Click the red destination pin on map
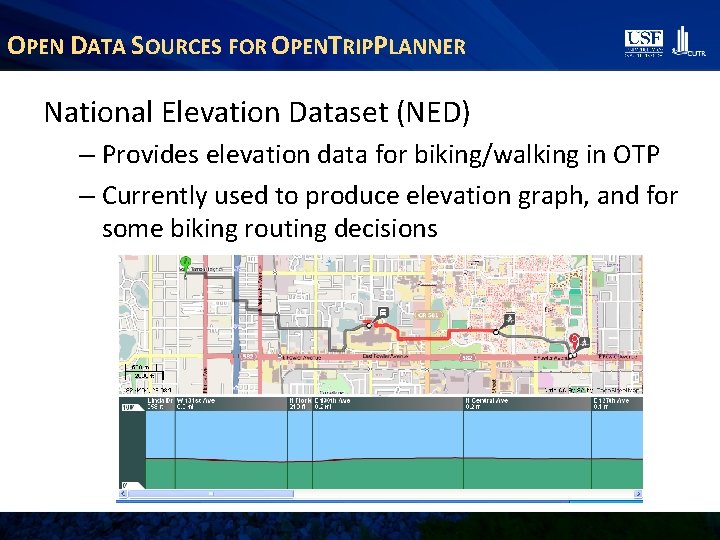The height and width of the screenshot is (540, 720). coord(574,343)
